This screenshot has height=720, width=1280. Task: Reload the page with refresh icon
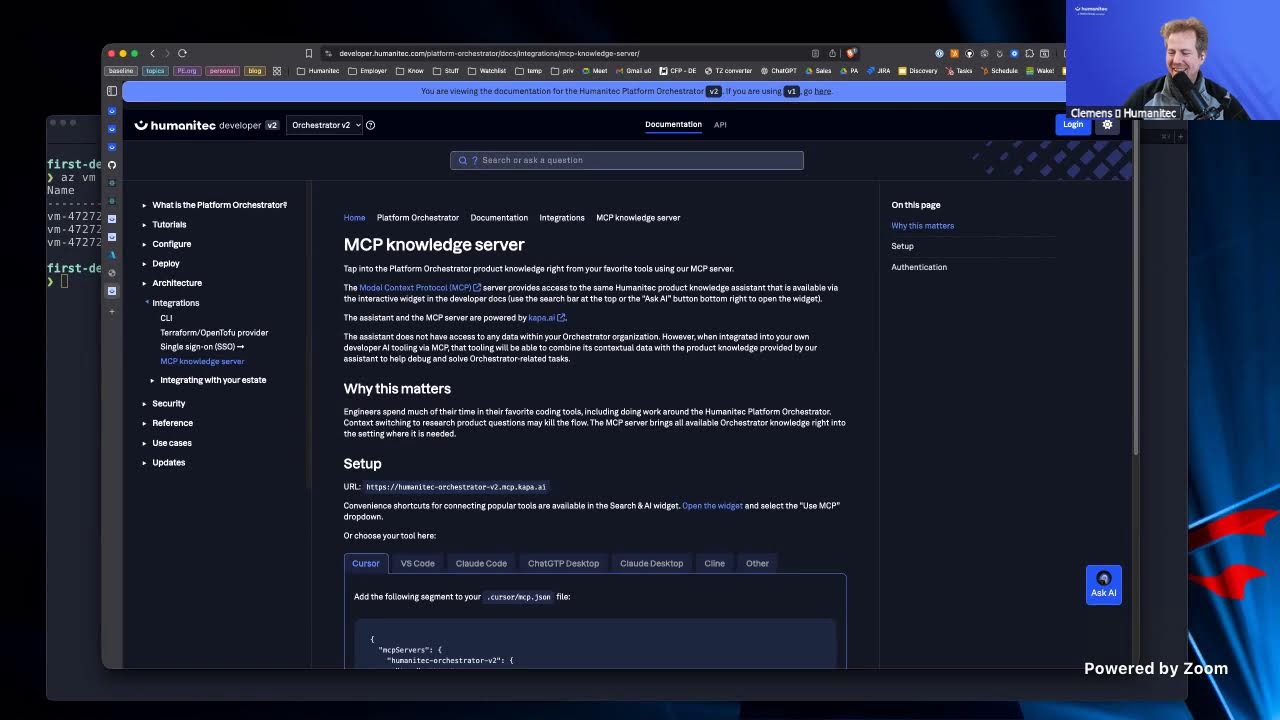tap(182, 53)
